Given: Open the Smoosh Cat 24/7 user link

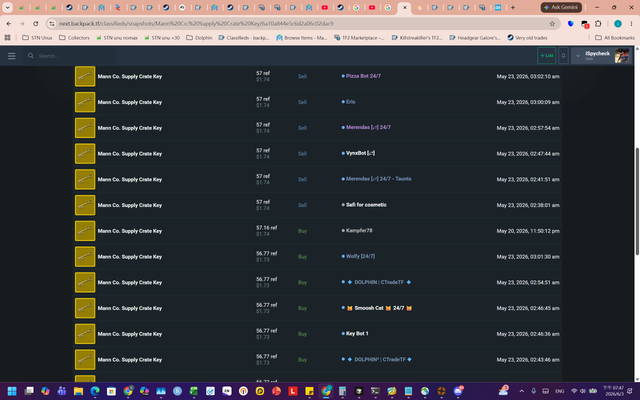Looking at the screenshot, I should pos(379,308).
